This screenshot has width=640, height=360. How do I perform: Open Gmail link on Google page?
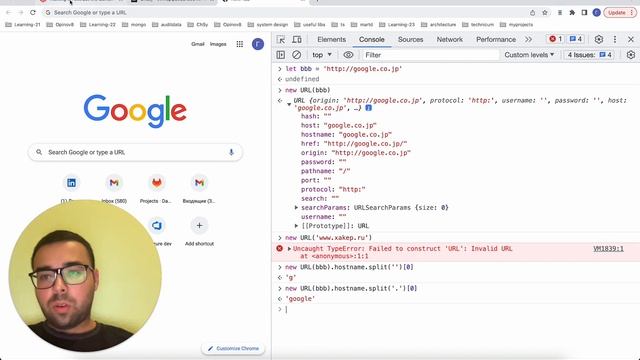198,44
